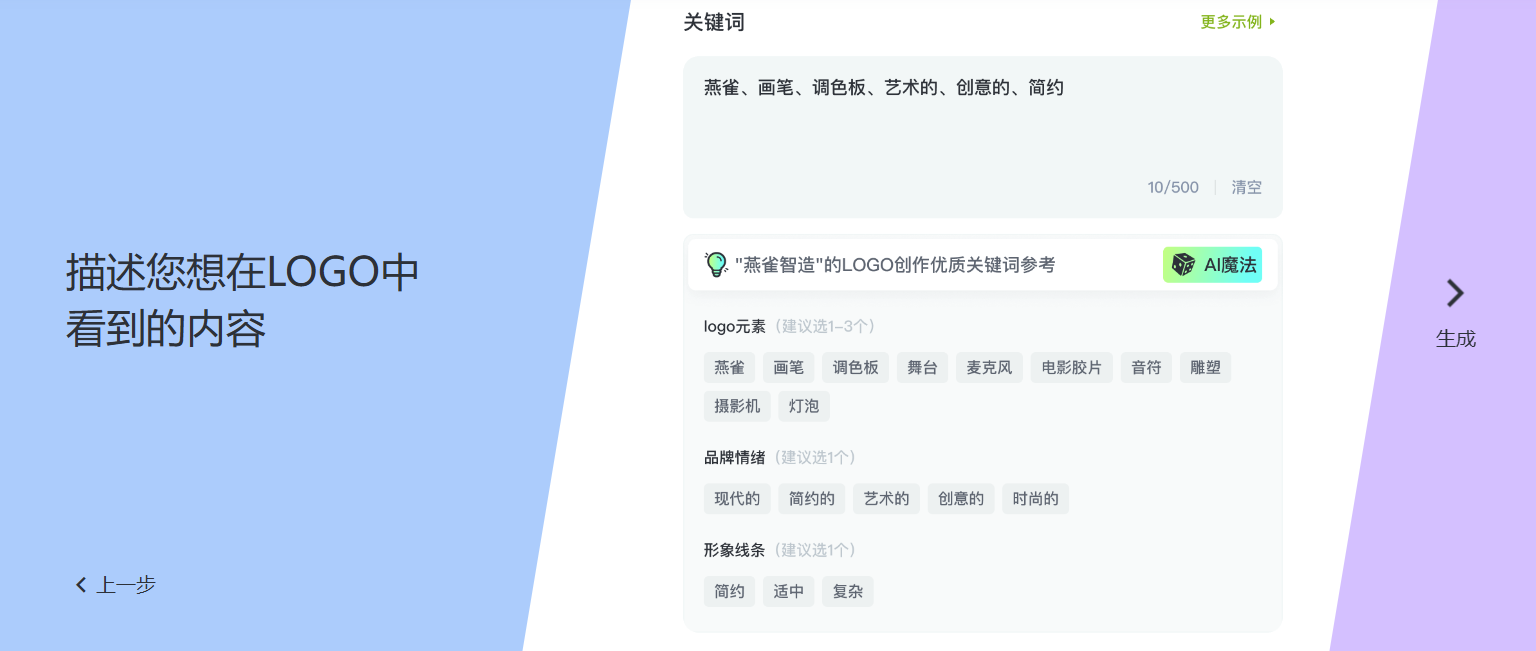The width and height of the screenshot is (1536, 651).
Task: Click the right chevron above 生成
Action: (1456, 293)
